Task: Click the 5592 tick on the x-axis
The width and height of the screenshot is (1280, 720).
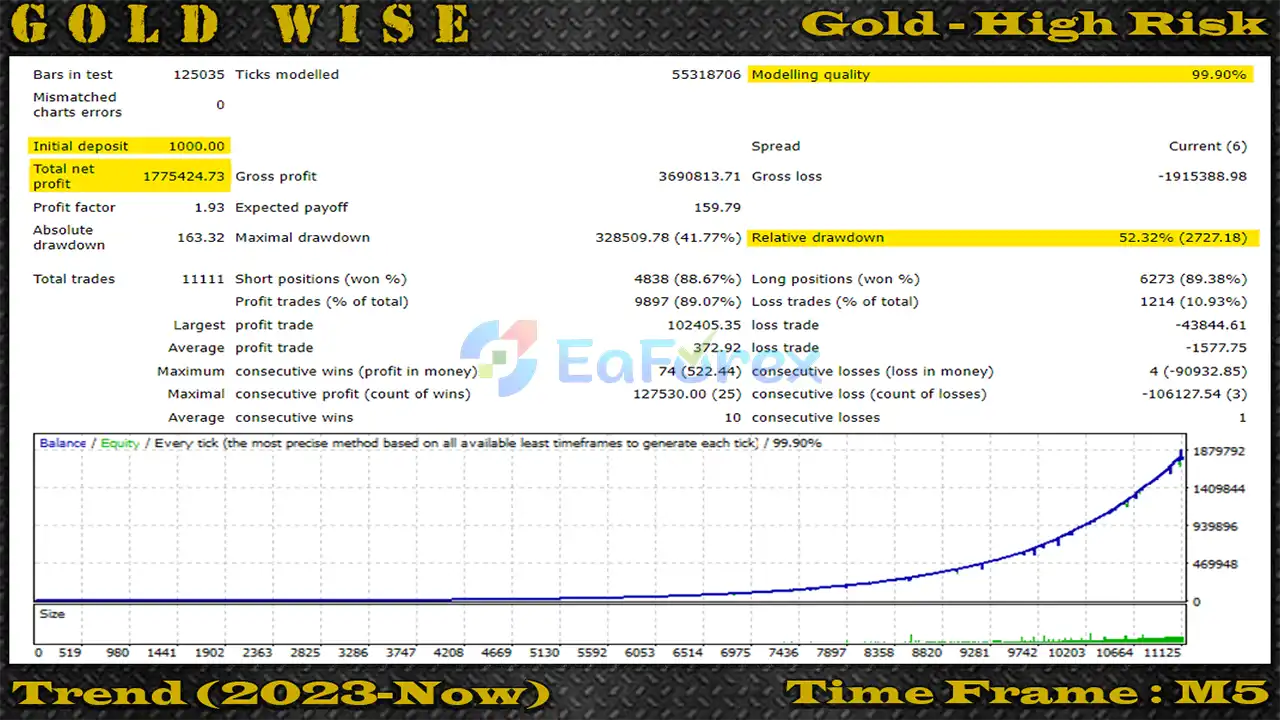Action: tap(594, 653)
